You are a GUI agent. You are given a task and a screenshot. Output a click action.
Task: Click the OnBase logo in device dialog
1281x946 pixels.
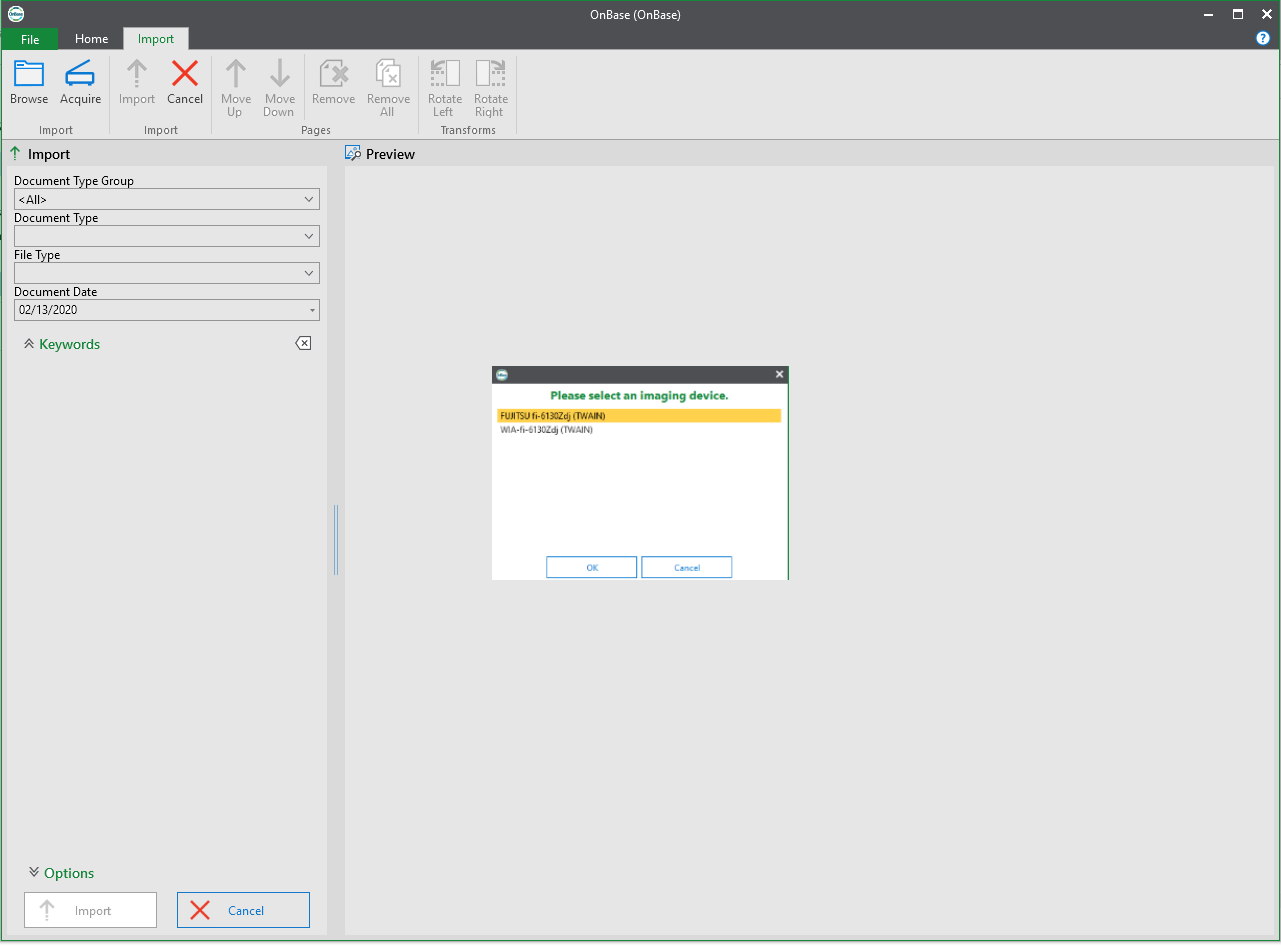point(502,374)
